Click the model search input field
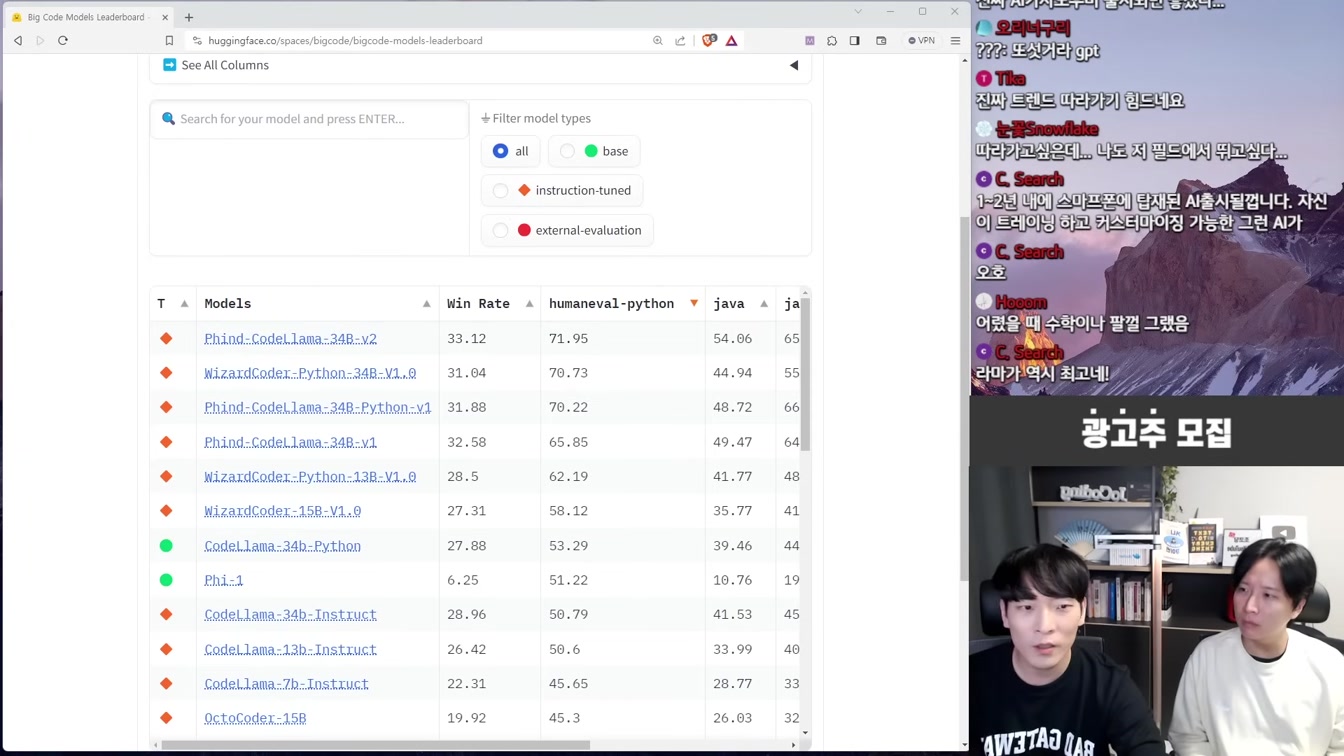The width and height of the screenshot is (1344, 756). (309, 119)
